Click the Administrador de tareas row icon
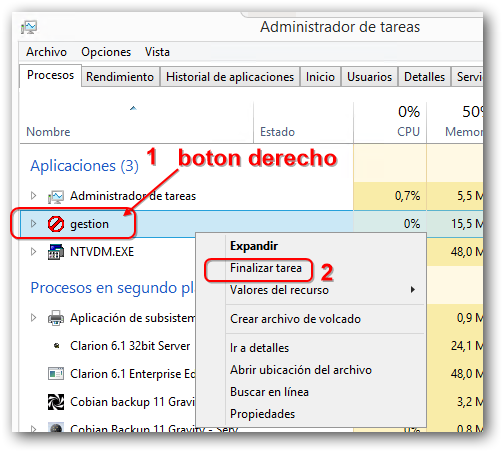This screenshot has height=452, width=503. (x=56, y=196)
